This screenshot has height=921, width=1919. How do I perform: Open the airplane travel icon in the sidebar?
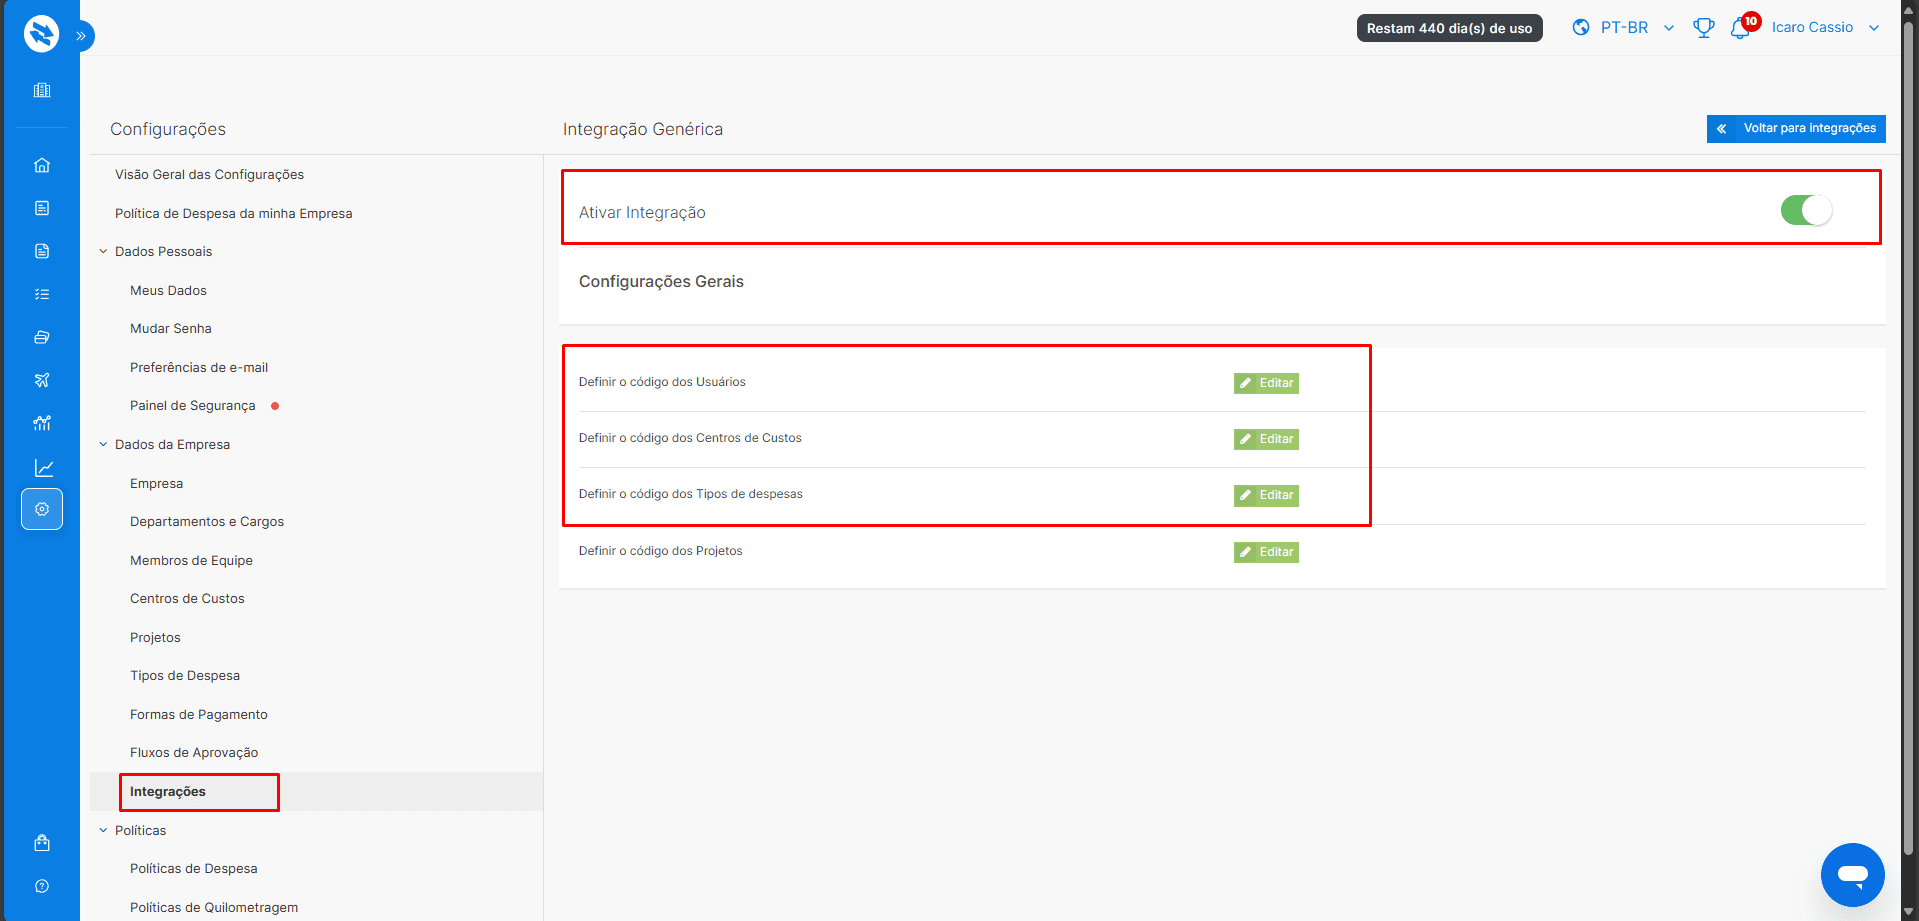click(42, 380)
